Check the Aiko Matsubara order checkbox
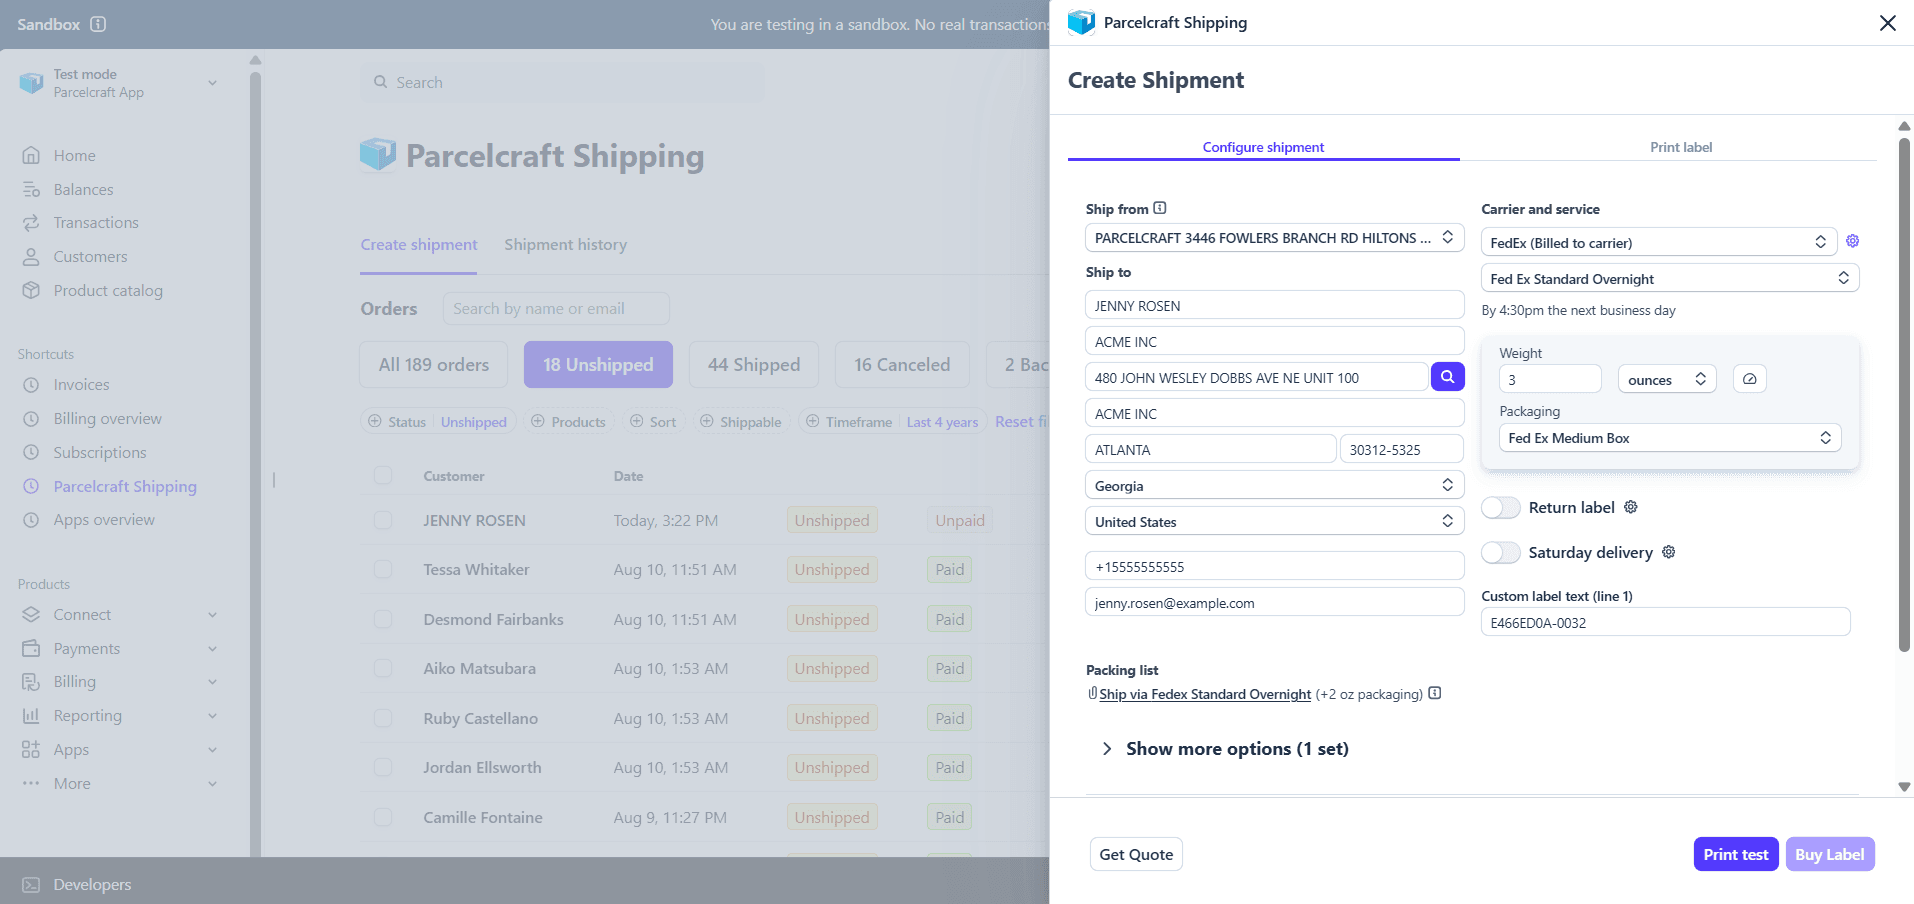This screenshot has width=1914, height=904. click(x=383, y=668)
